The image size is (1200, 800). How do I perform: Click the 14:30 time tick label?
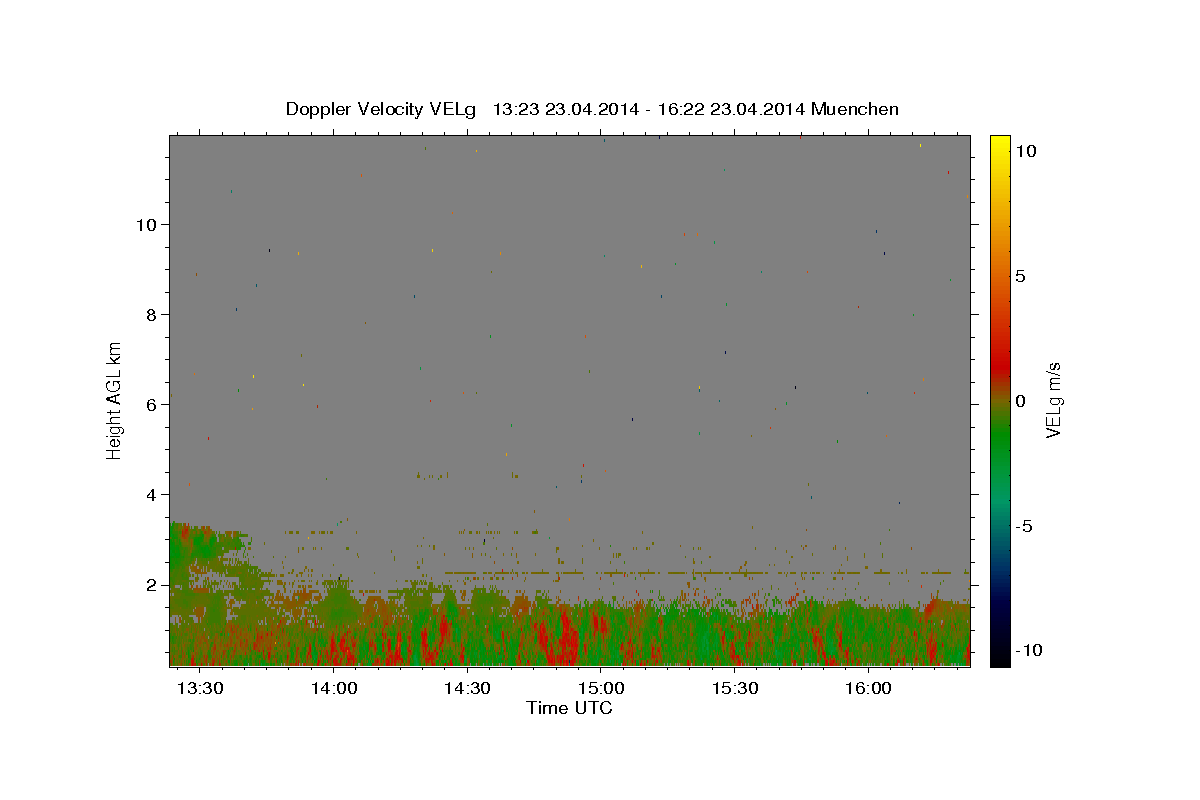[x=467, y=688]
